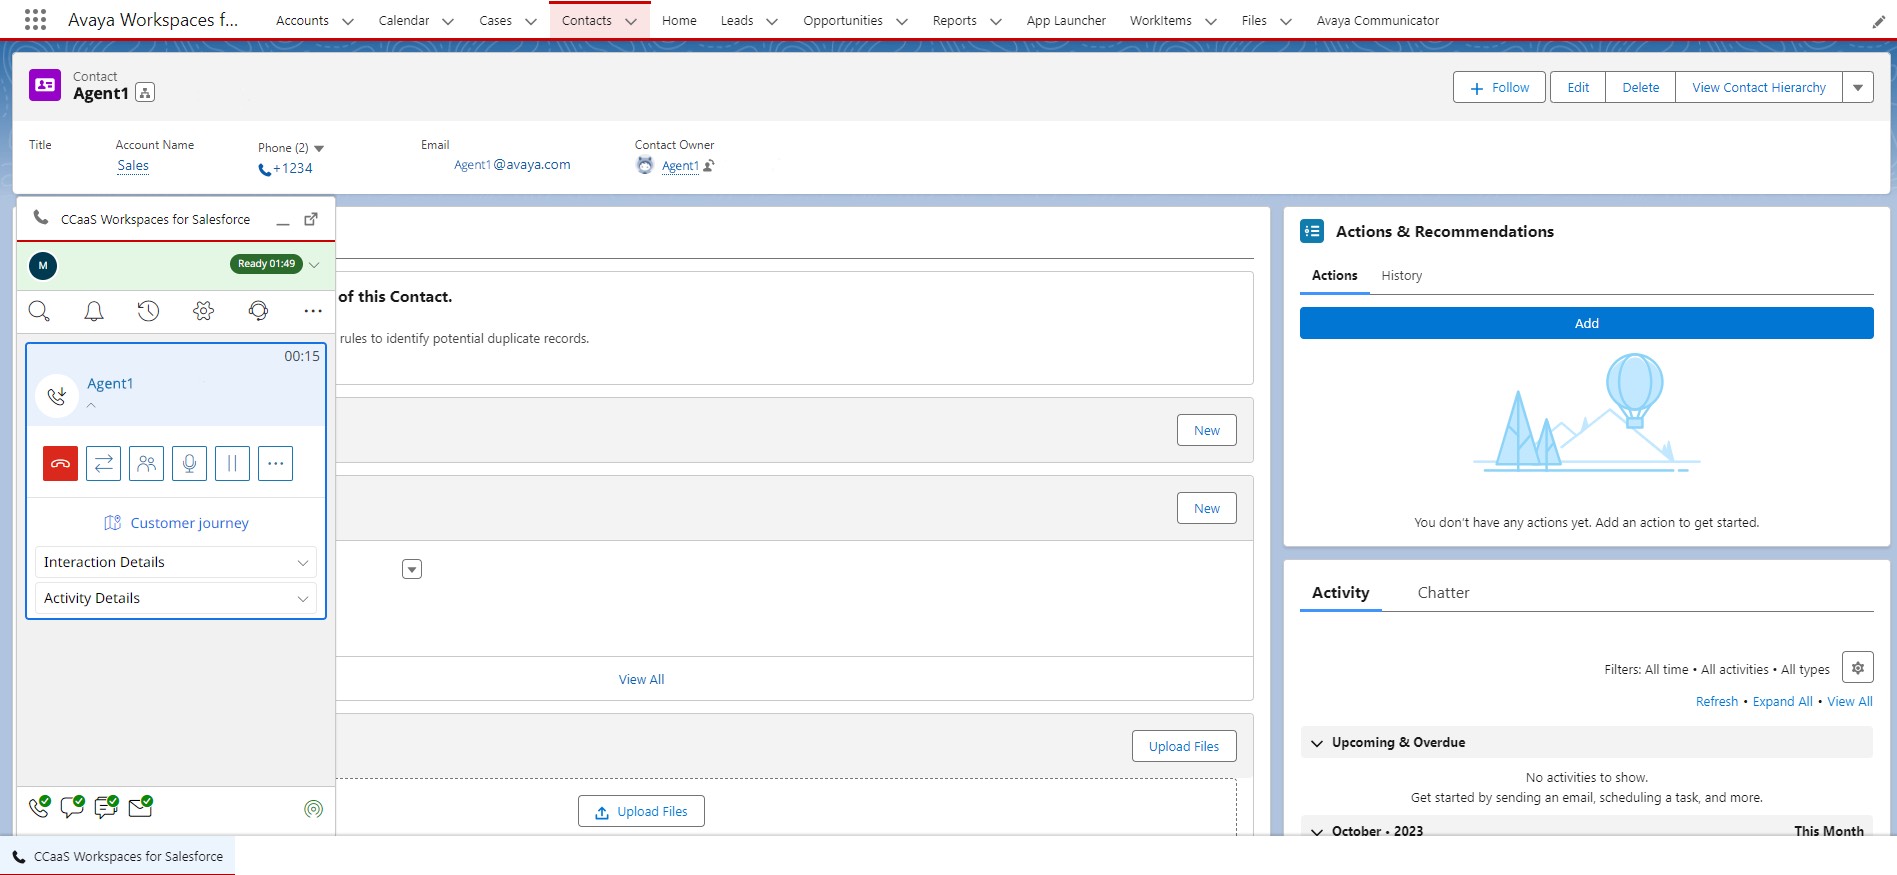Collapse Upcoming & Overdue section
The width and height of the screenshot is (1897, 875).
(x=1317, y=743)
